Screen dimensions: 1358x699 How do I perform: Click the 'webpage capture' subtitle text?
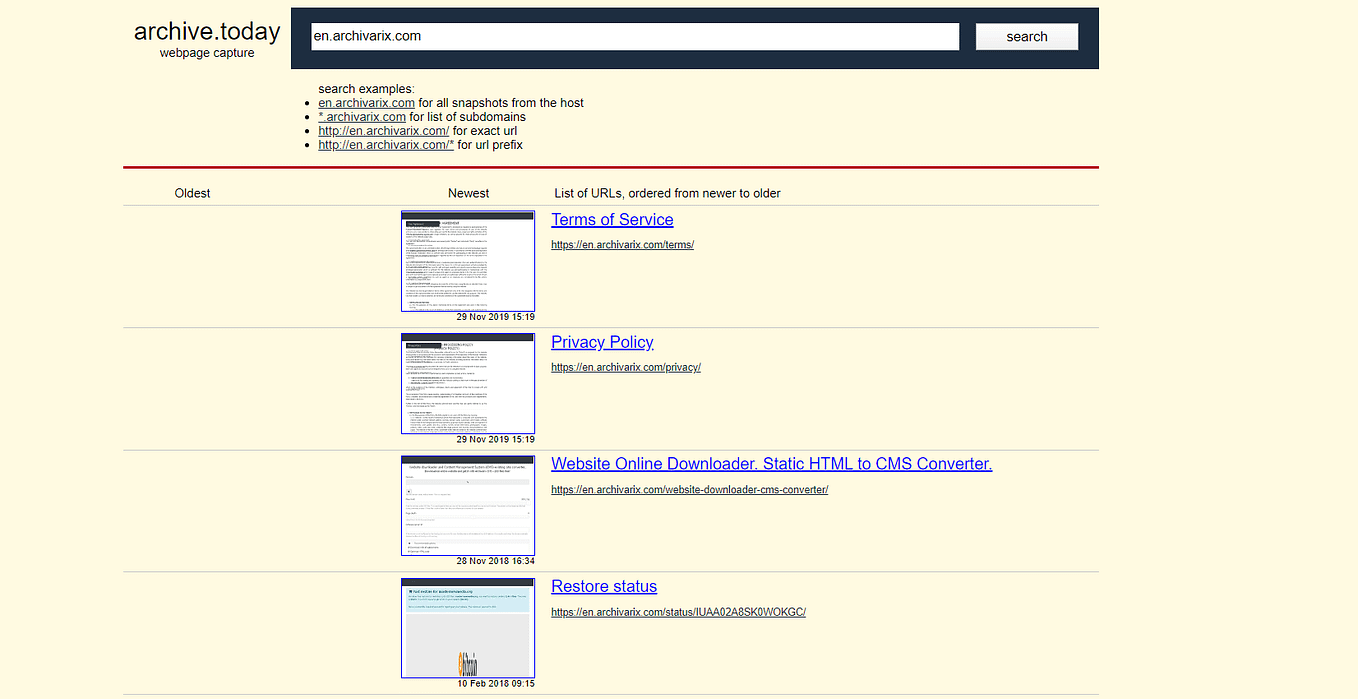click(207, 53)
